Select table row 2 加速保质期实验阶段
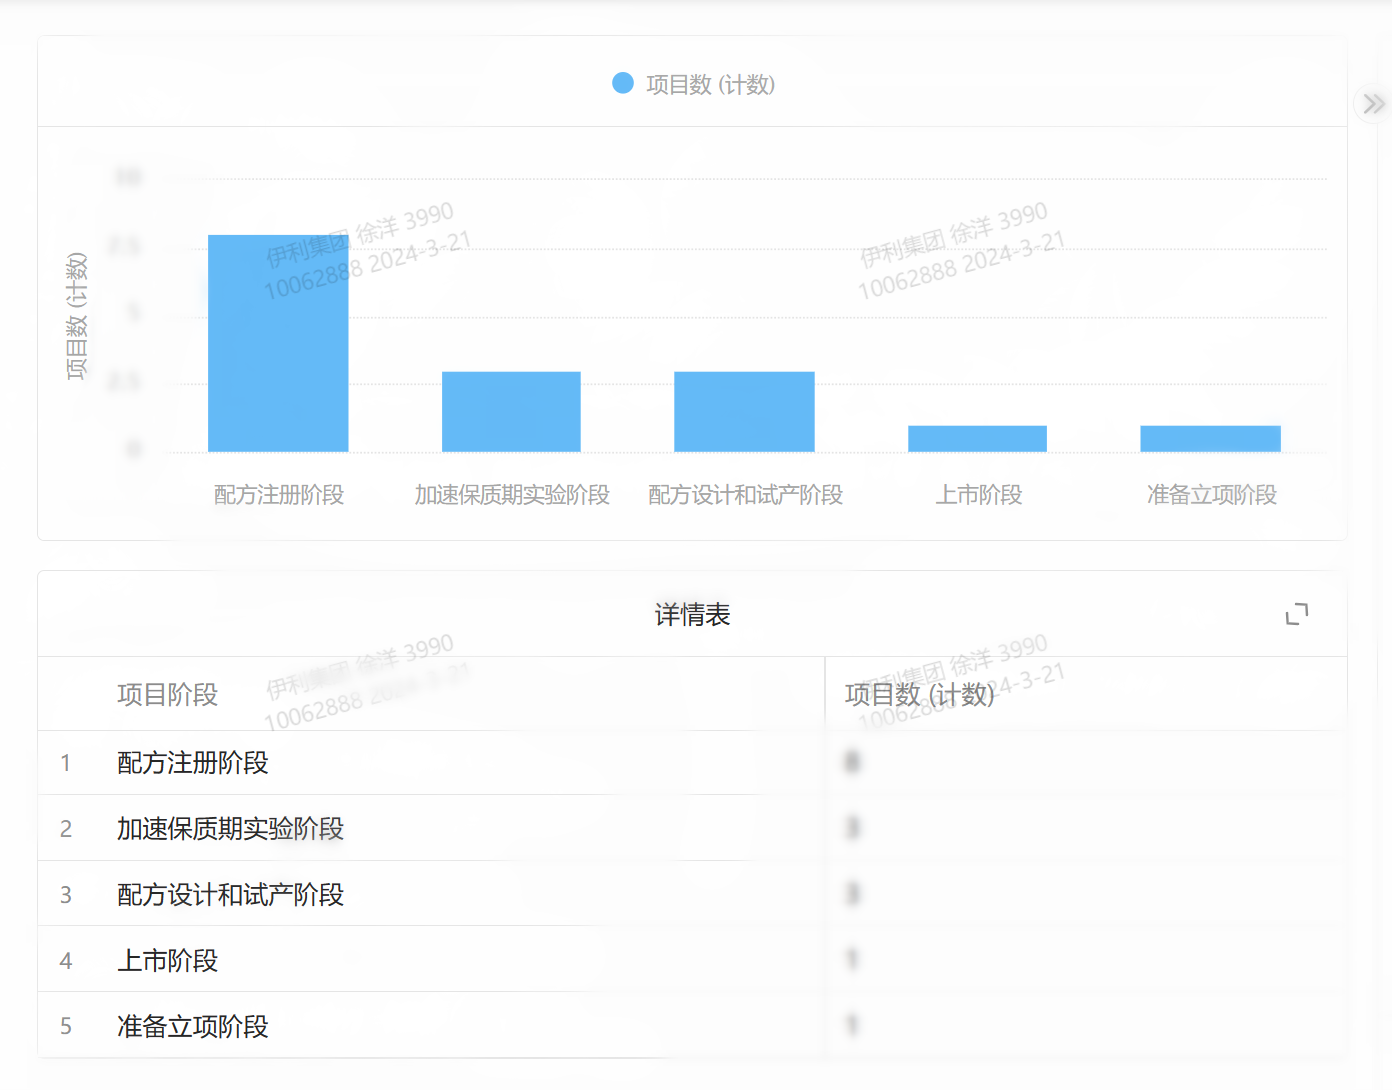The height and width of the screenshot is (1090, 1392). tap(692, 828)
